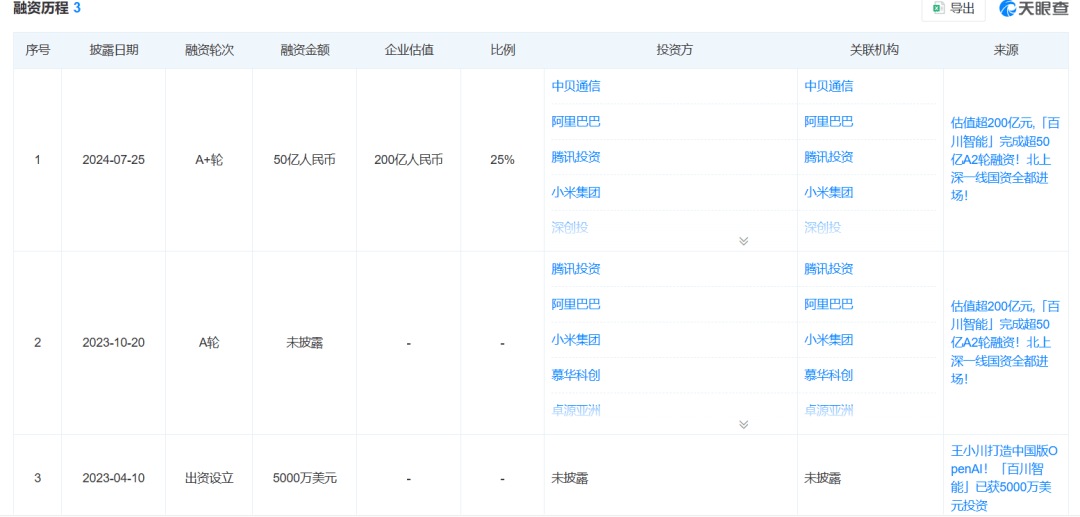Open source article in the 2023-10-20 row
Screen dimensions: 1080x517
tap(1005, 342)
